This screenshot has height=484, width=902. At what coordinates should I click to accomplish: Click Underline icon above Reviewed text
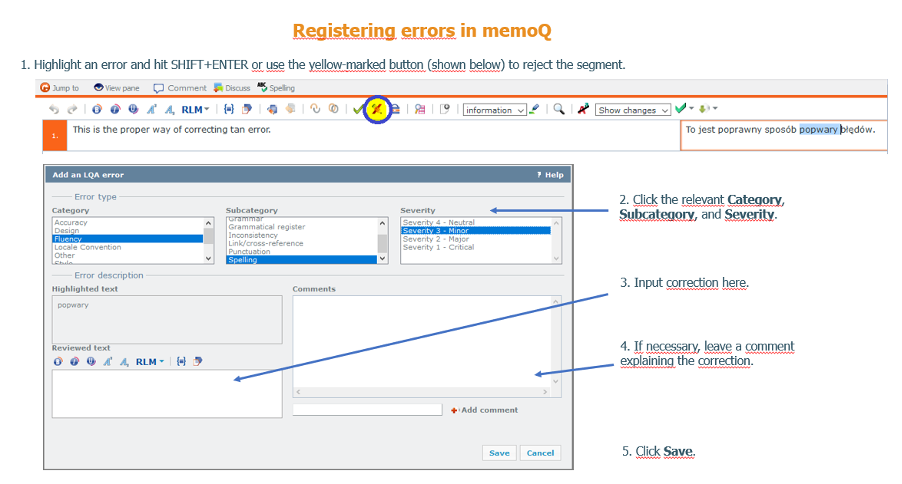coord(91,361)
